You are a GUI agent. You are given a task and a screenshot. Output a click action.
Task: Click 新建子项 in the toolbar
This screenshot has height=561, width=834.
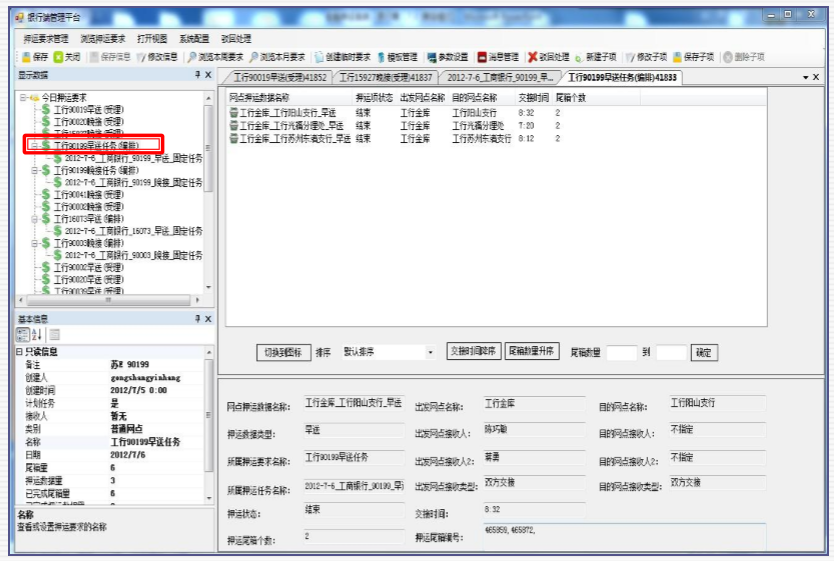click(x=595, y=57)
